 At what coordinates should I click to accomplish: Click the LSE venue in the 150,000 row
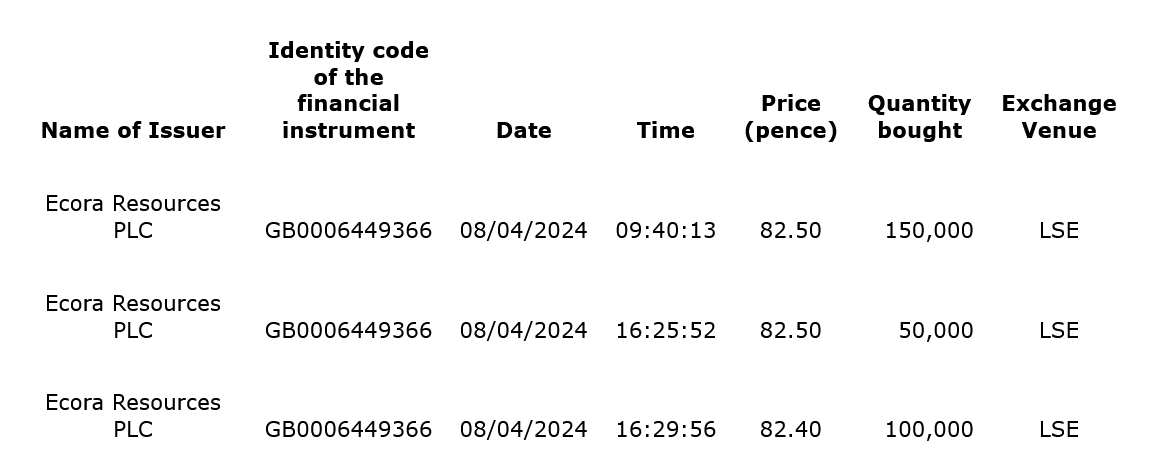(x=1058, y=230)
